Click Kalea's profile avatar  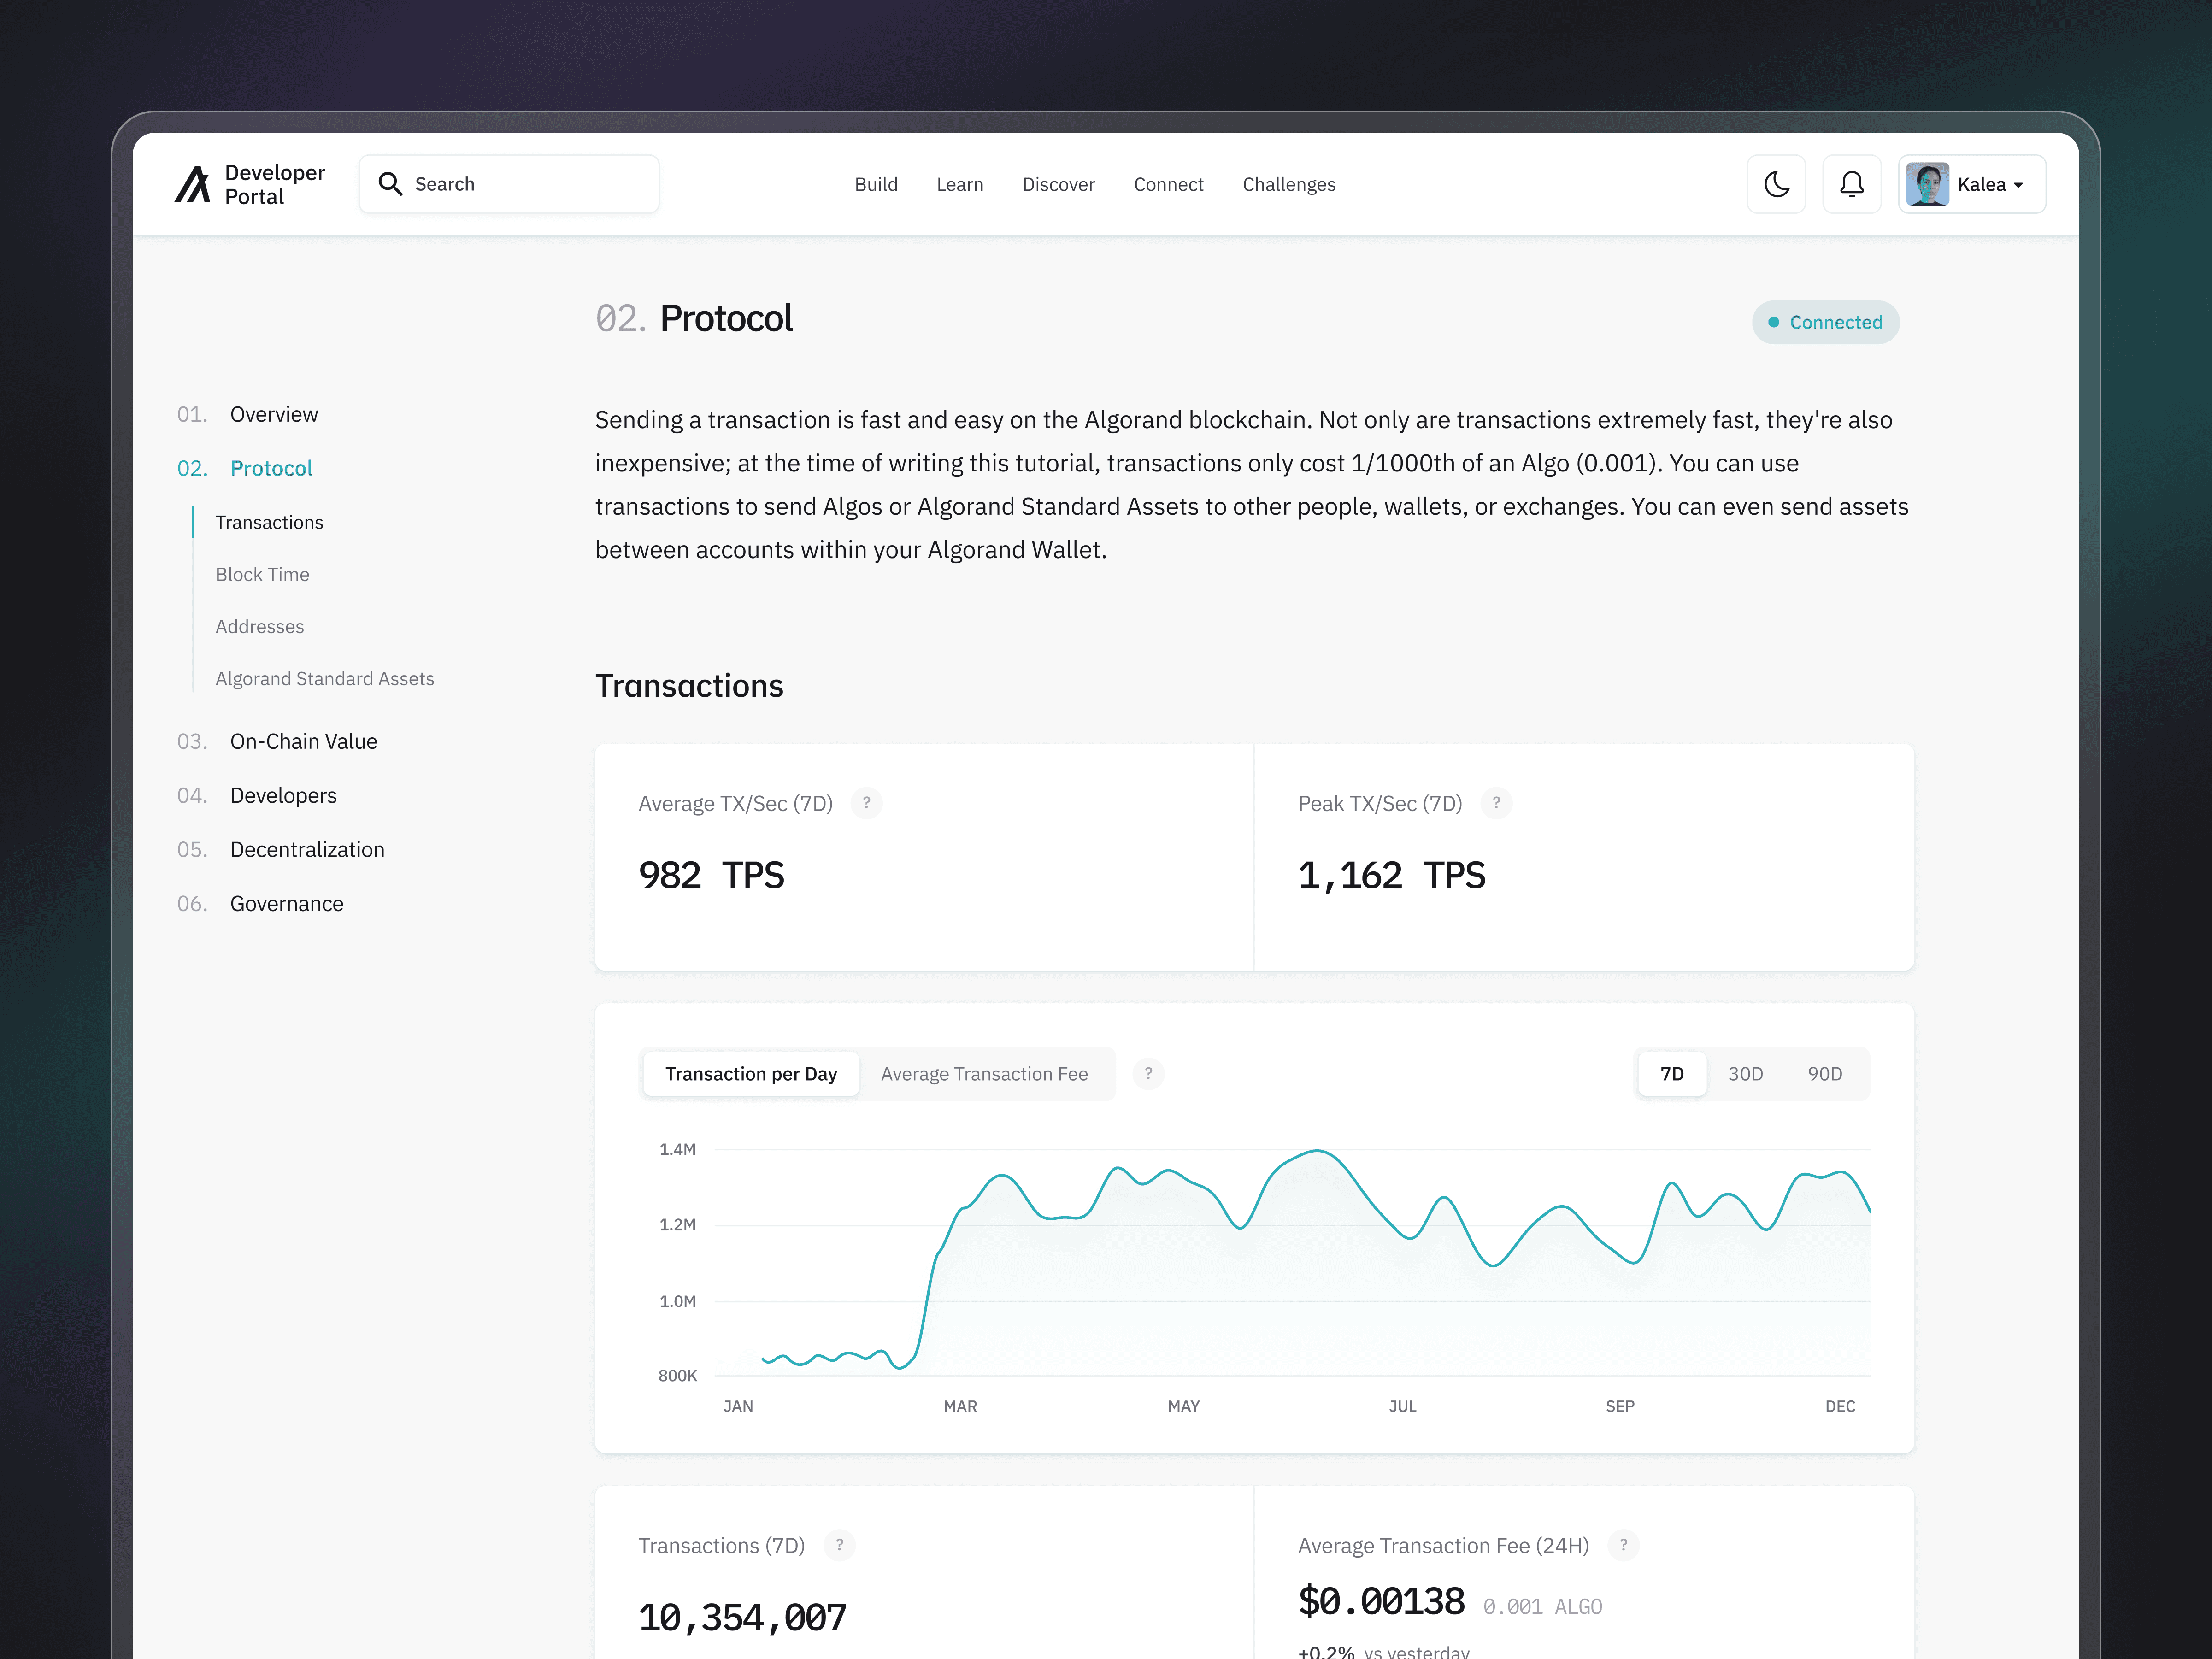pyautogui.click(x=1927, y=184)
